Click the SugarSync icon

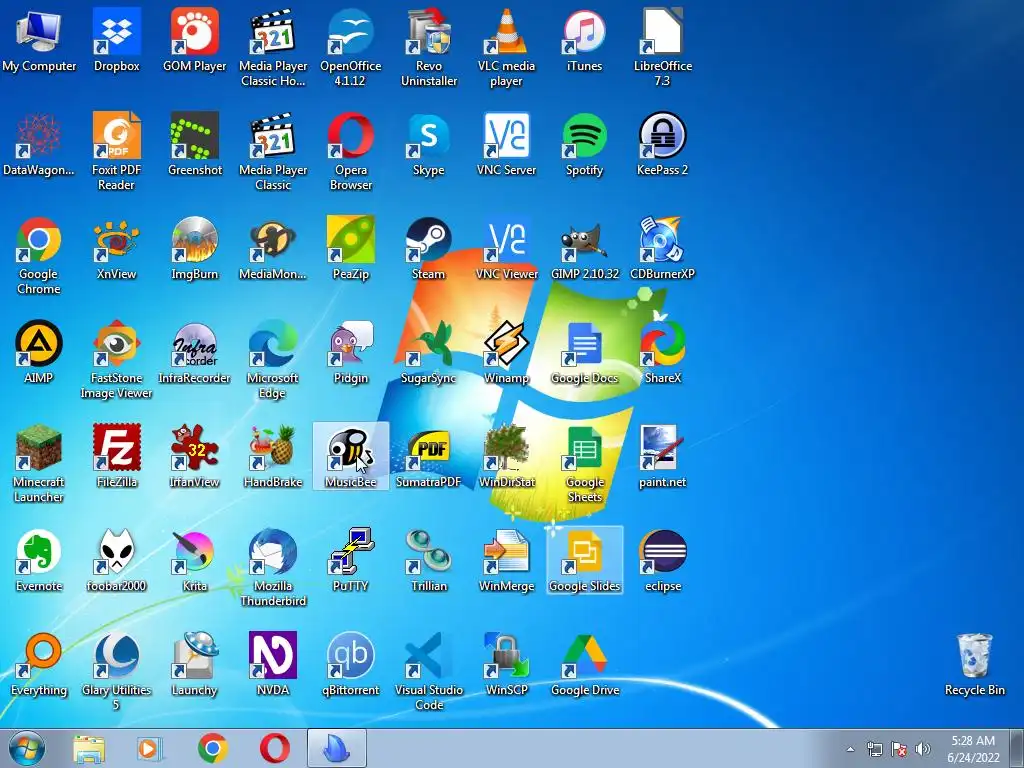click(428, 352)
